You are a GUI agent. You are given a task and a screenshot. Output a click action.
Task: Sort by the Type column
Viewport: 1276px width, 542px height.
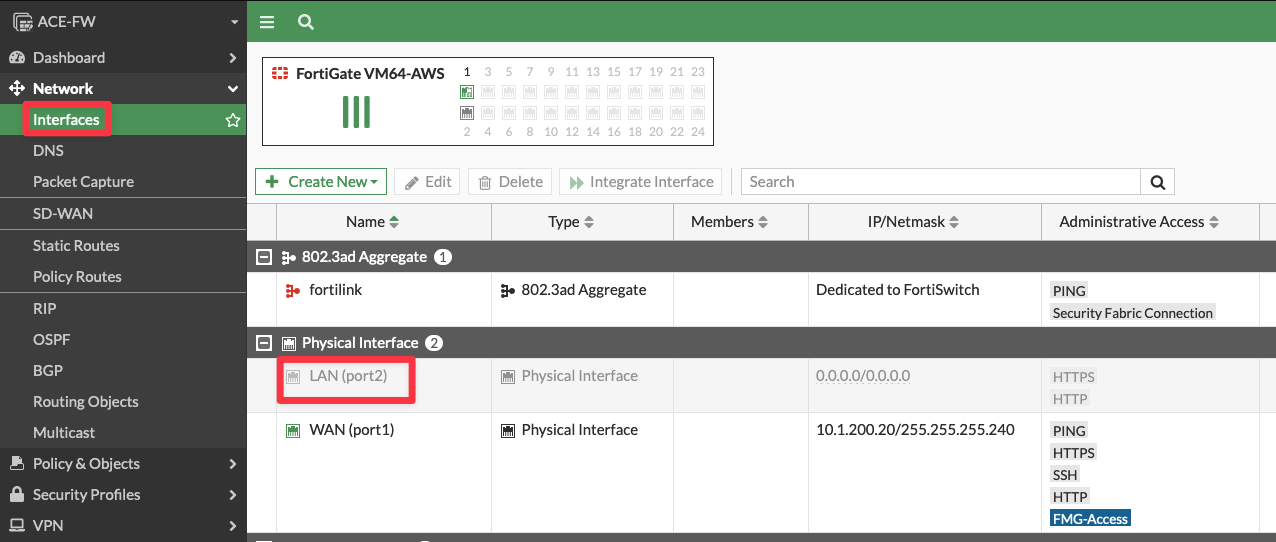point(571,222)
